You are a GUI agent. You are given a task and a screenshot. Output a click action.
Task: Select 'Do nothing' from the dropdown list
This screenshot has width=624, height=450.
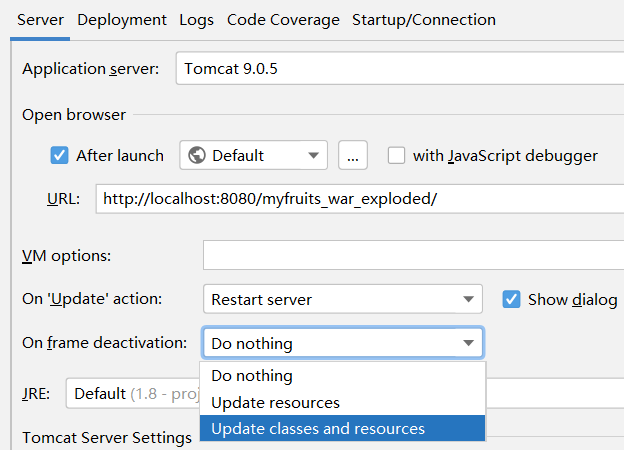(343, 376)
